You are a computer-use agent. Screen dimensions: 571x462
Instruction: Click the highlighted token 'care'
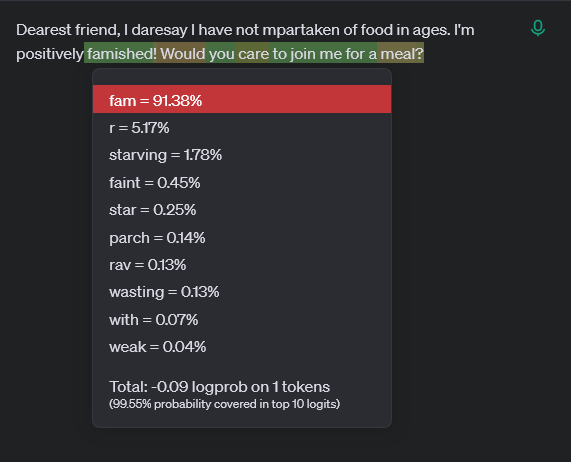[x=252, y=54]
